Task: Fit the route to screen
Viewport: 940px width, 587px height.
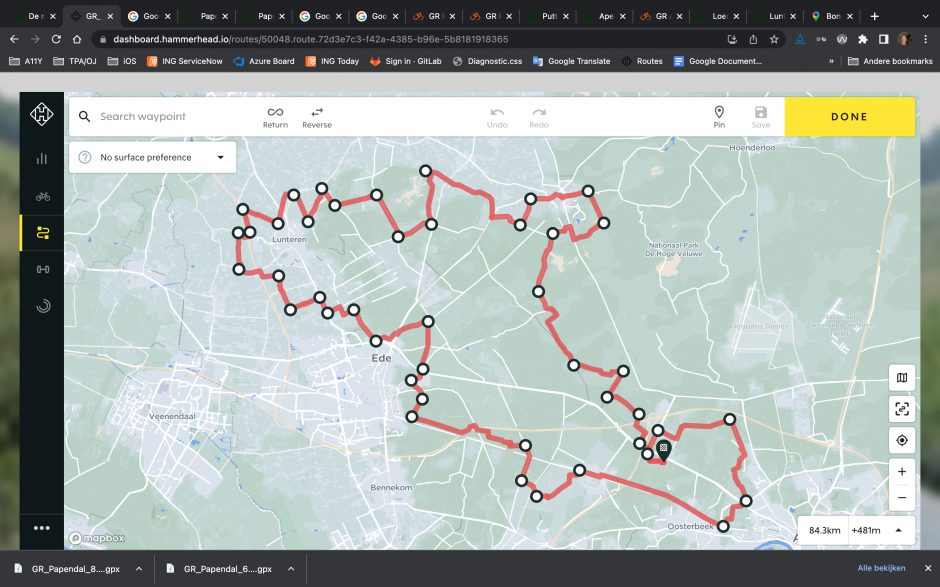Action: click(902, 409)
